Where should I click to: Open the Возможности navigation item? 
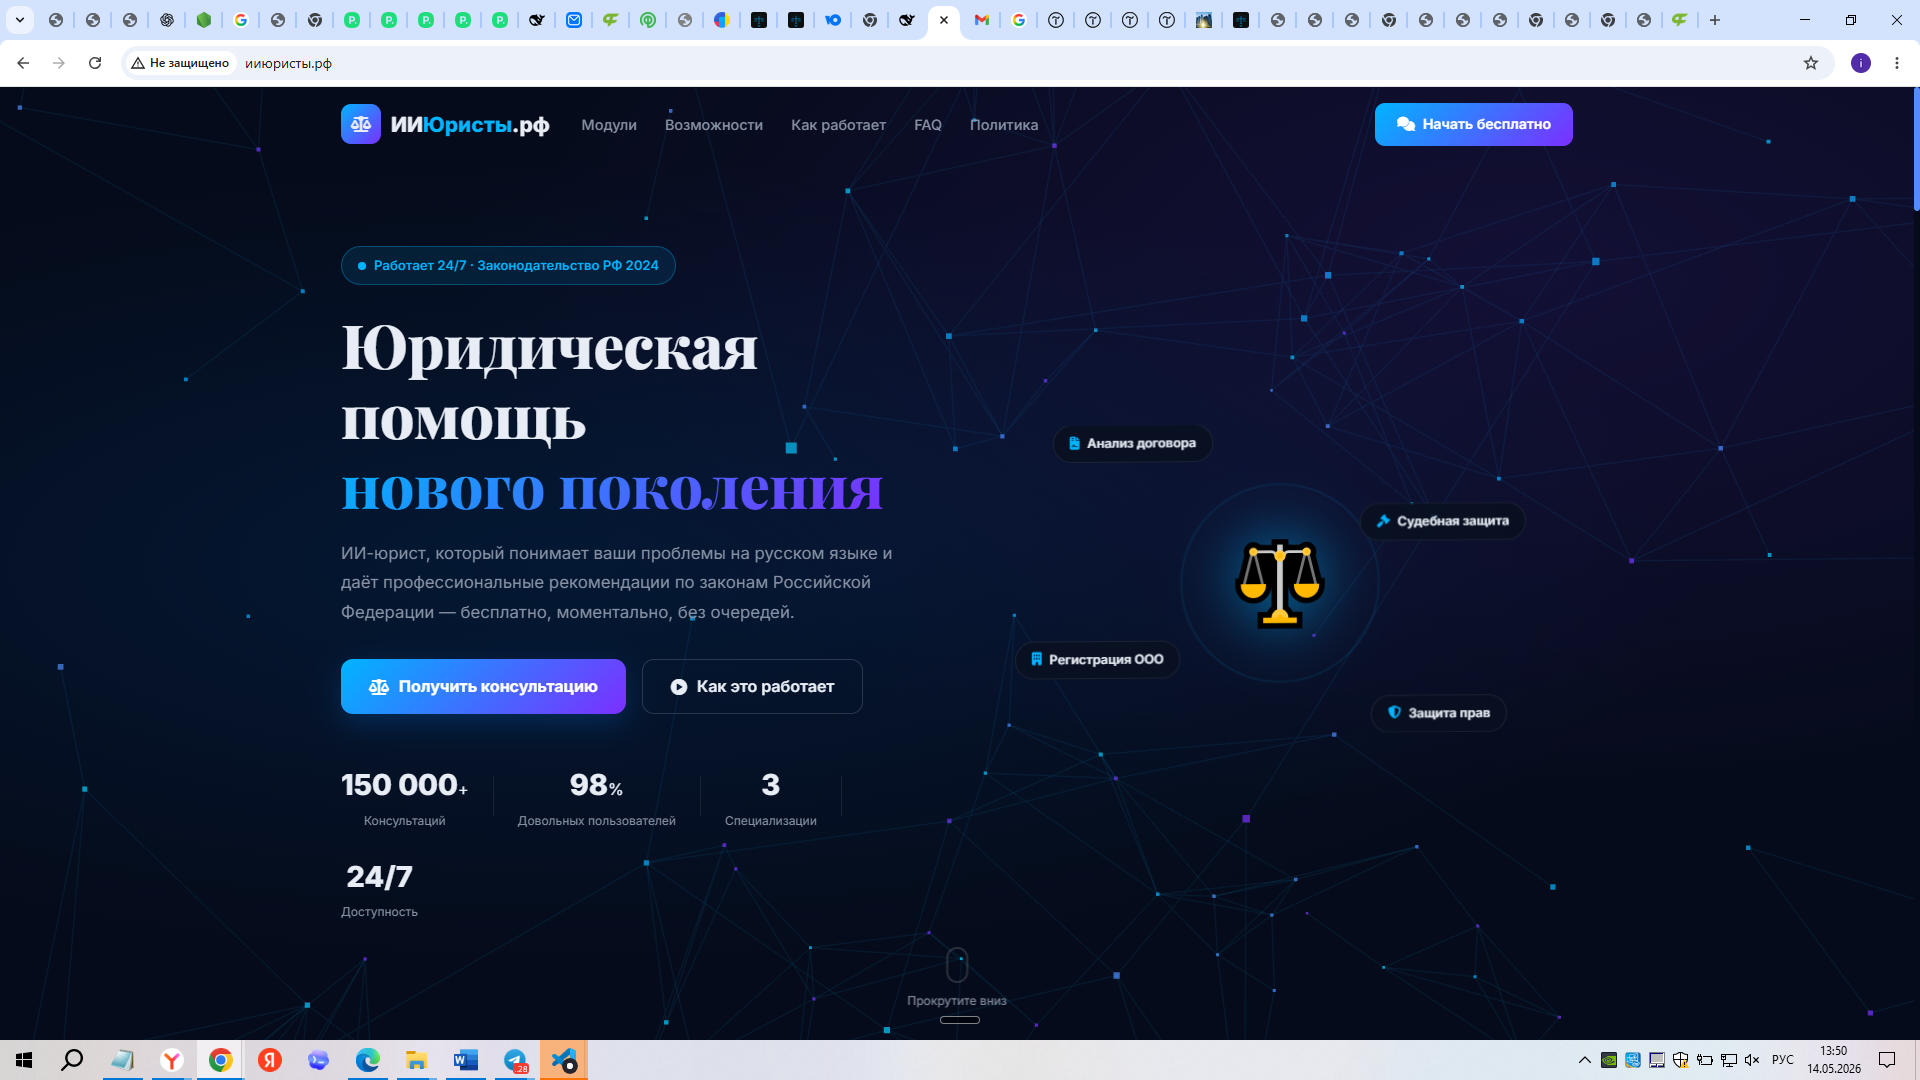coord(714,125)
